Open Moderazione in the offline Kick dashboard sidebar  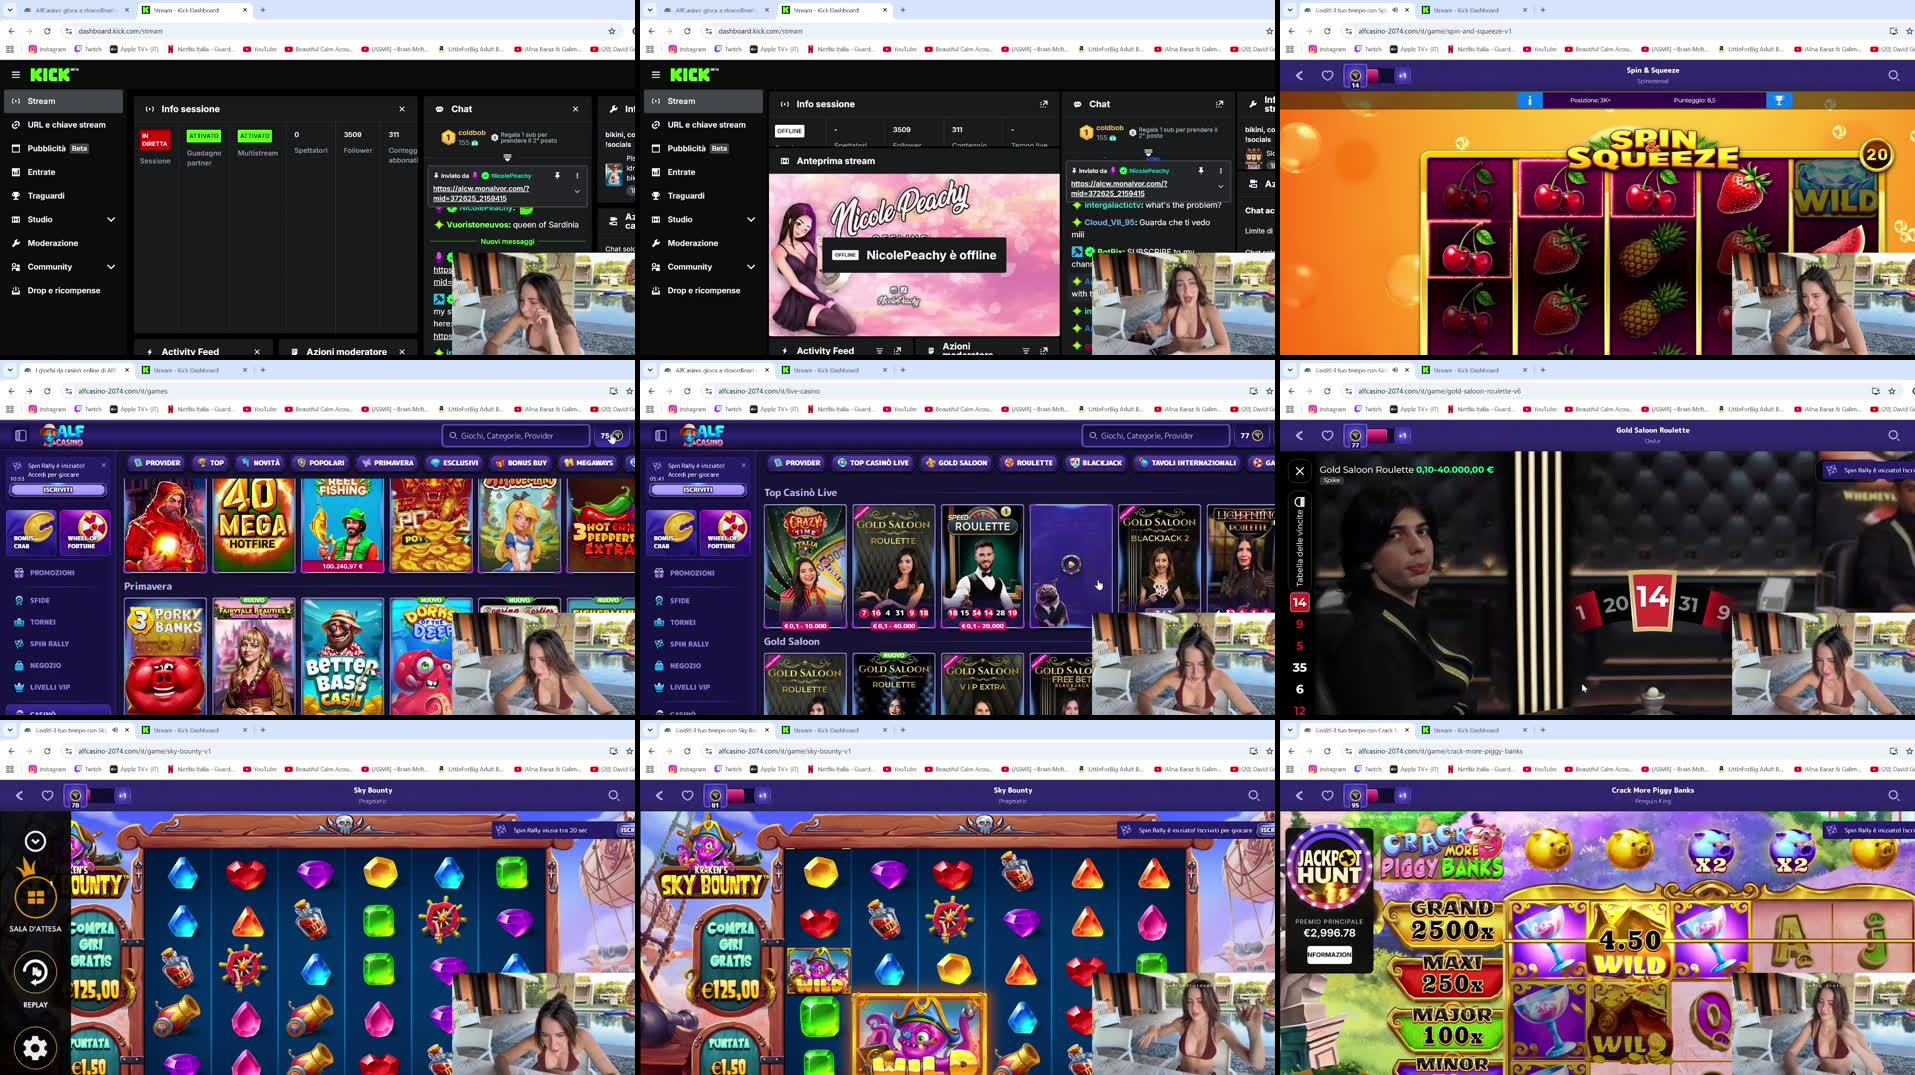[x=693, y=243]
